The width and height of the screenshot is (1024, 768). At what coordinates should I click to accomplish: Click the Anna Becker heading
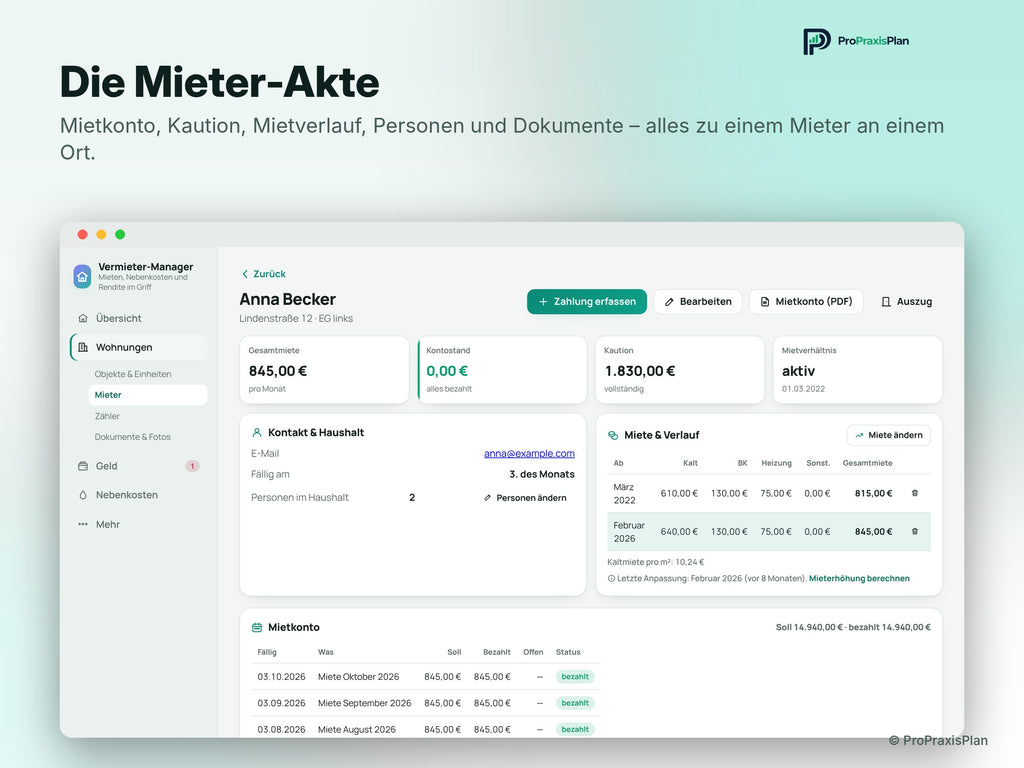287,299
